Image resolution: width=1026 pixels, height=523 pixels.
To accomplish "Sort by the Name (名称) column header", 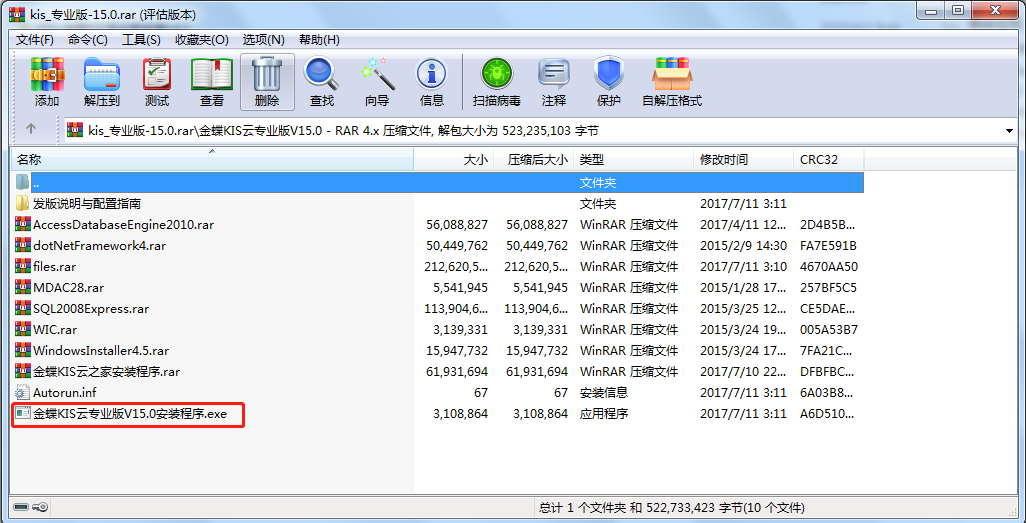I will pos(213,160).
